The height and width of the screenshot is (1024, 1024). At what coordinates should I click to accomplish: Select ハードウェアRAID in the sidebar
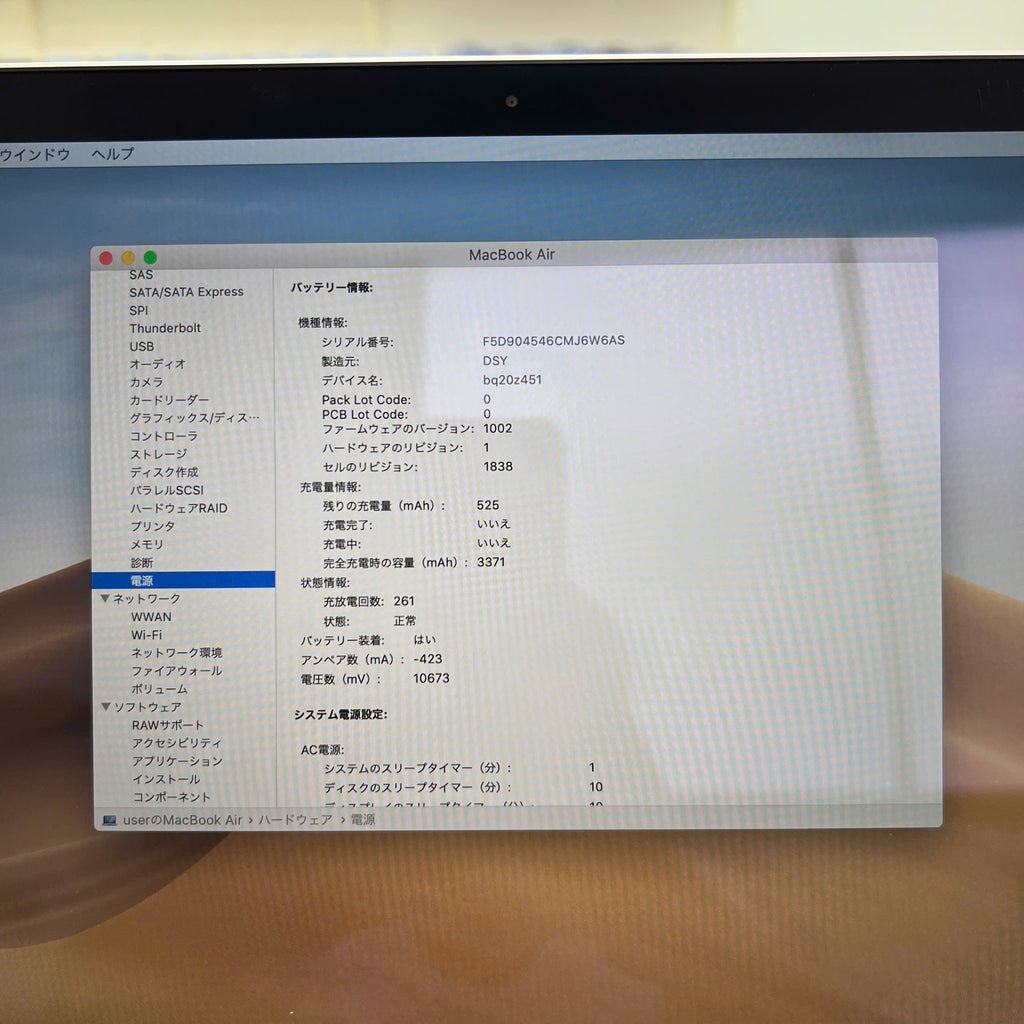point(179,508)
